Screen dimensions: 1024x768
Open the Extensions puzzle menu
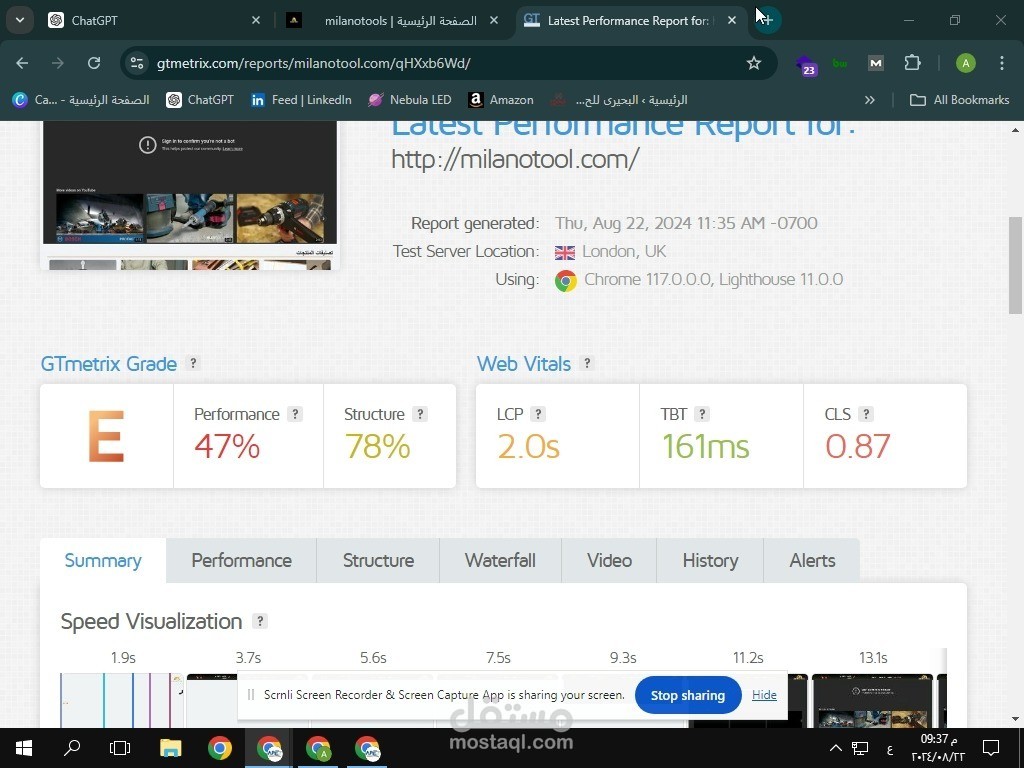[x=912, y=63]
